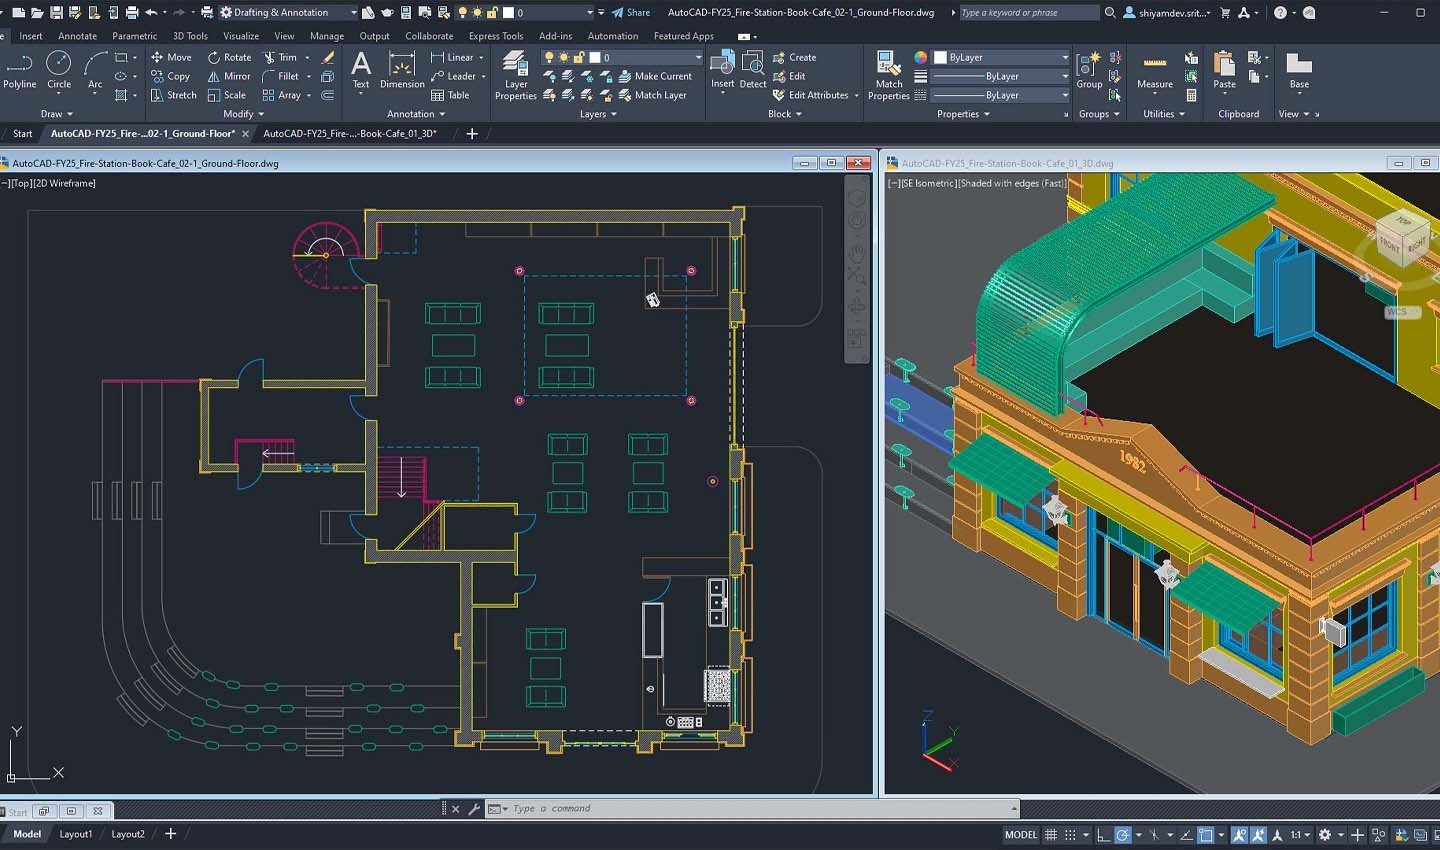Toggle the drawing grid display

click(1051, 834)
